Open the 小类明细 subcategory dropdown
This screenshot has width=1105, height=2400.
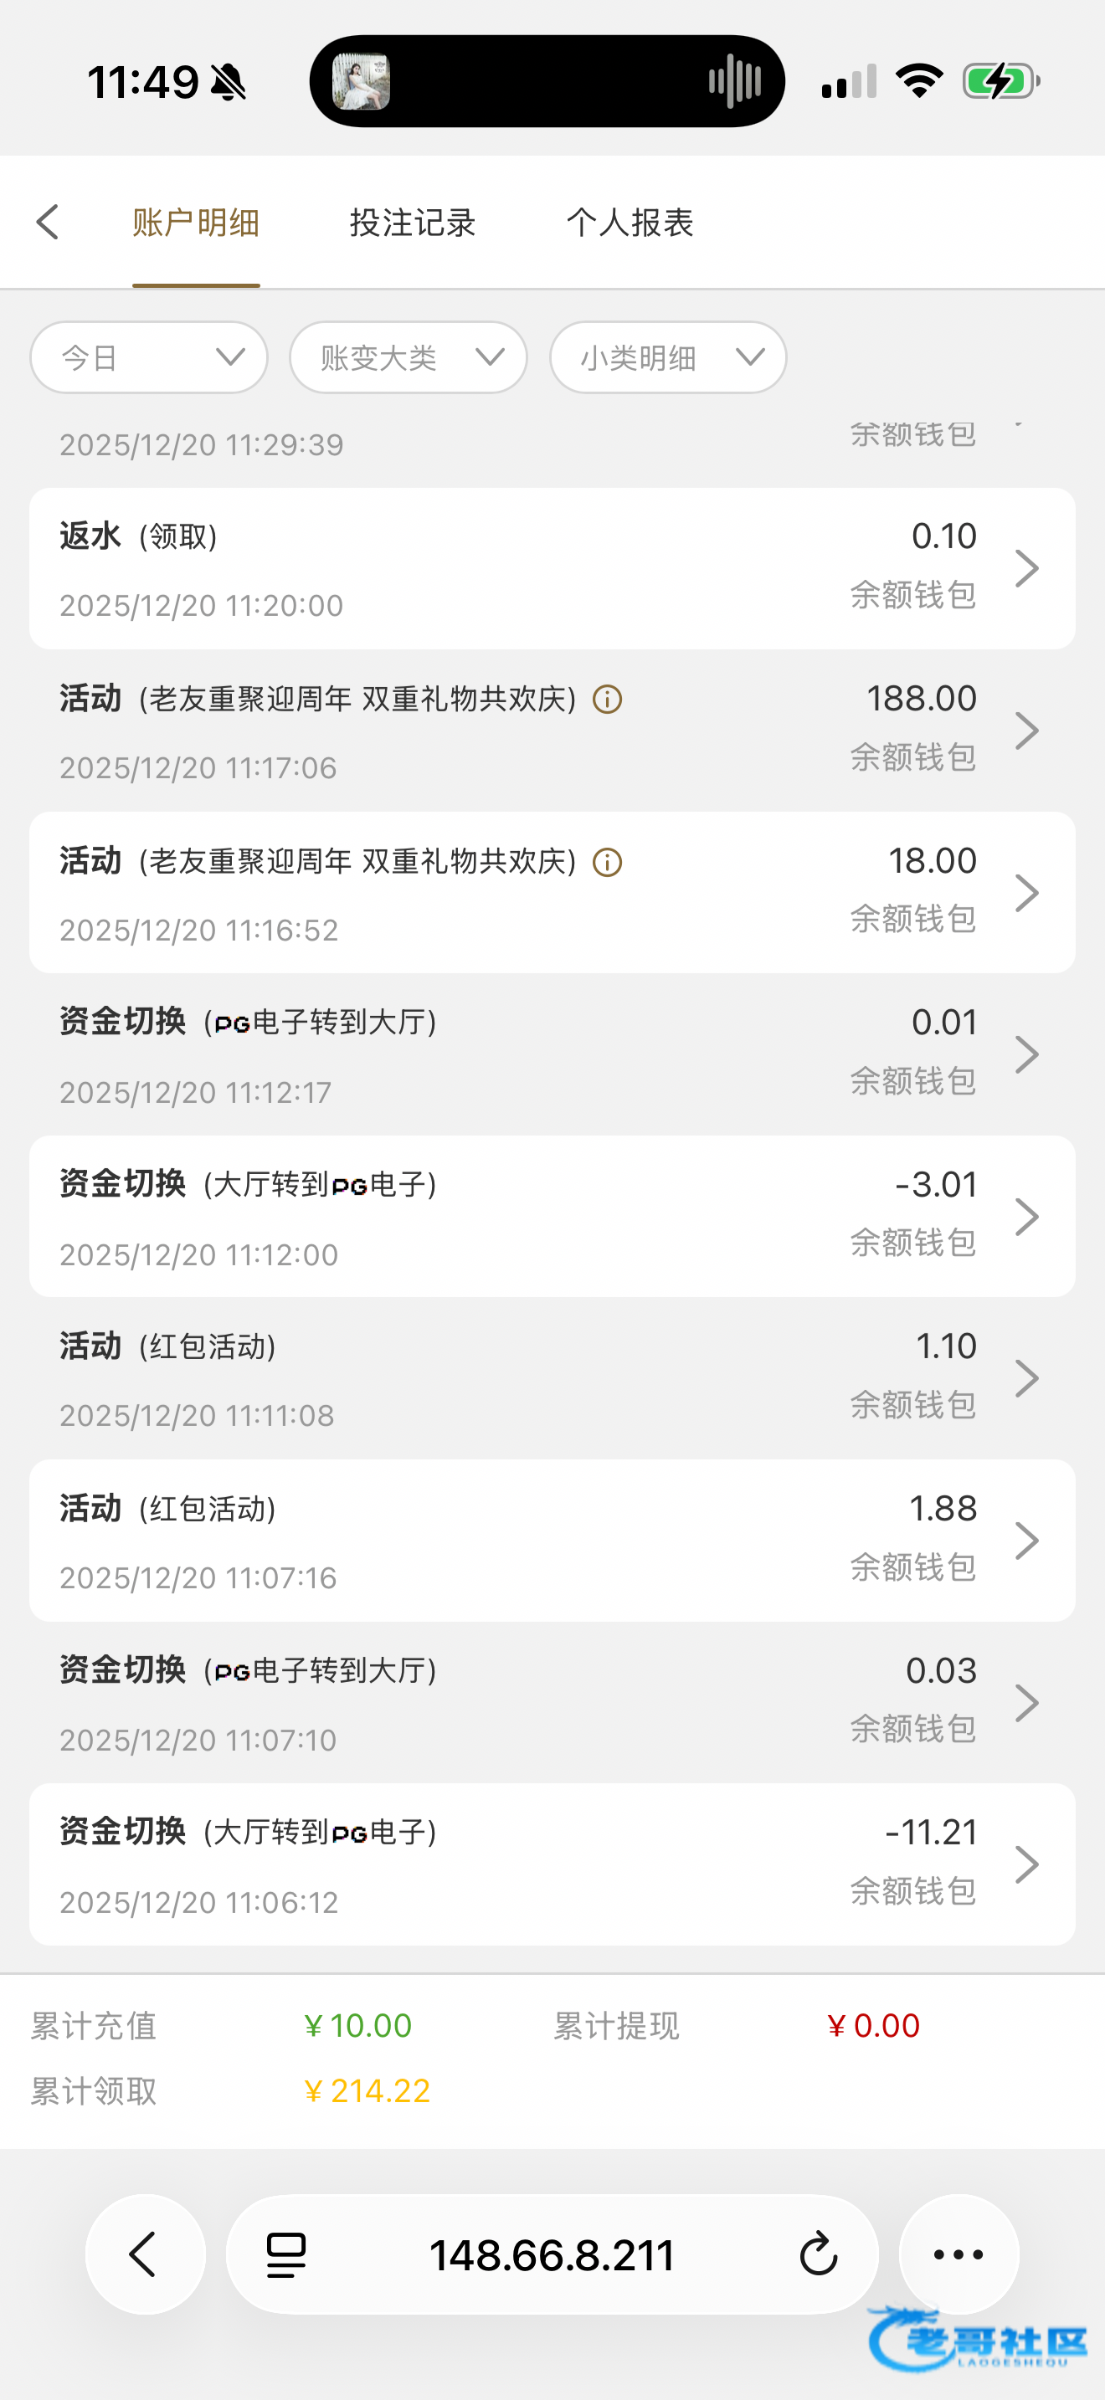pyautogui.click(x=668, y=357)
